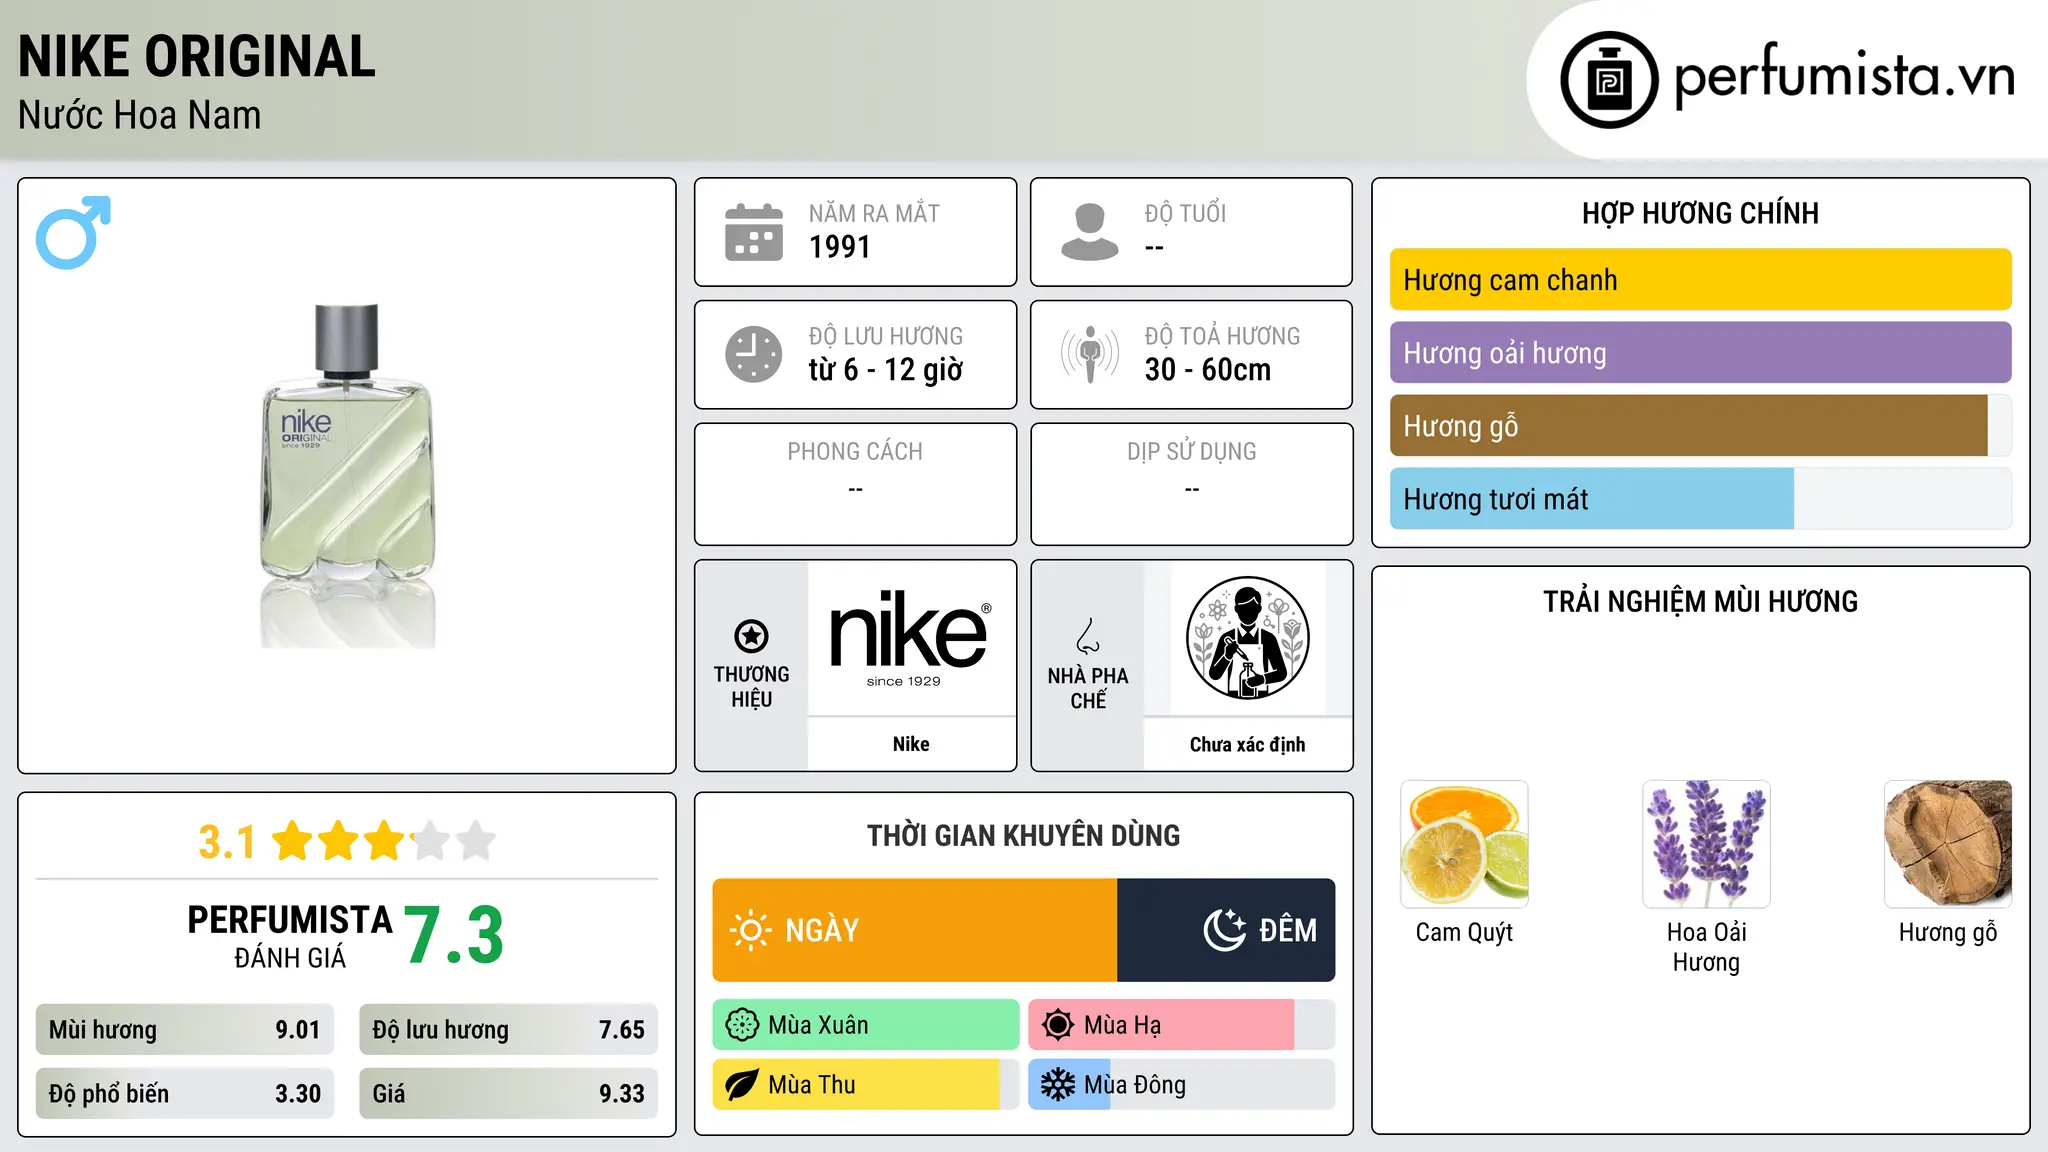Click the sun icon for daytime

(750, 930)
